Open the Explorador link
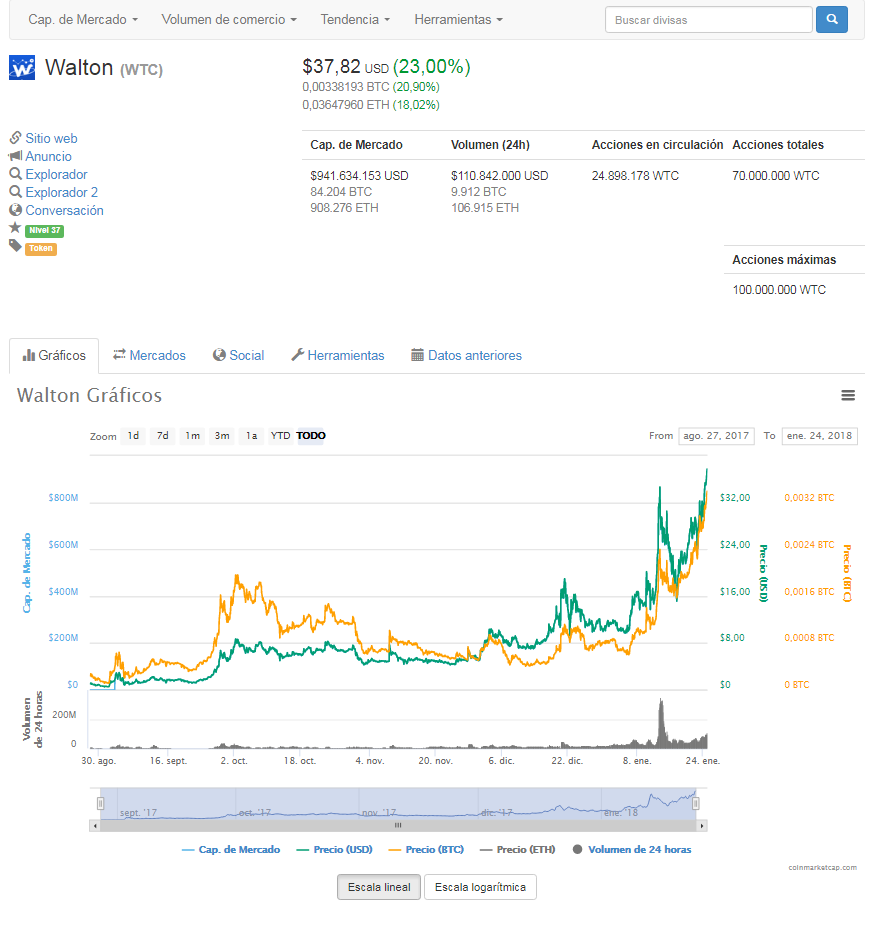This screenshot has height=928, width=878. pyautogui.click(x=56, y=175)
